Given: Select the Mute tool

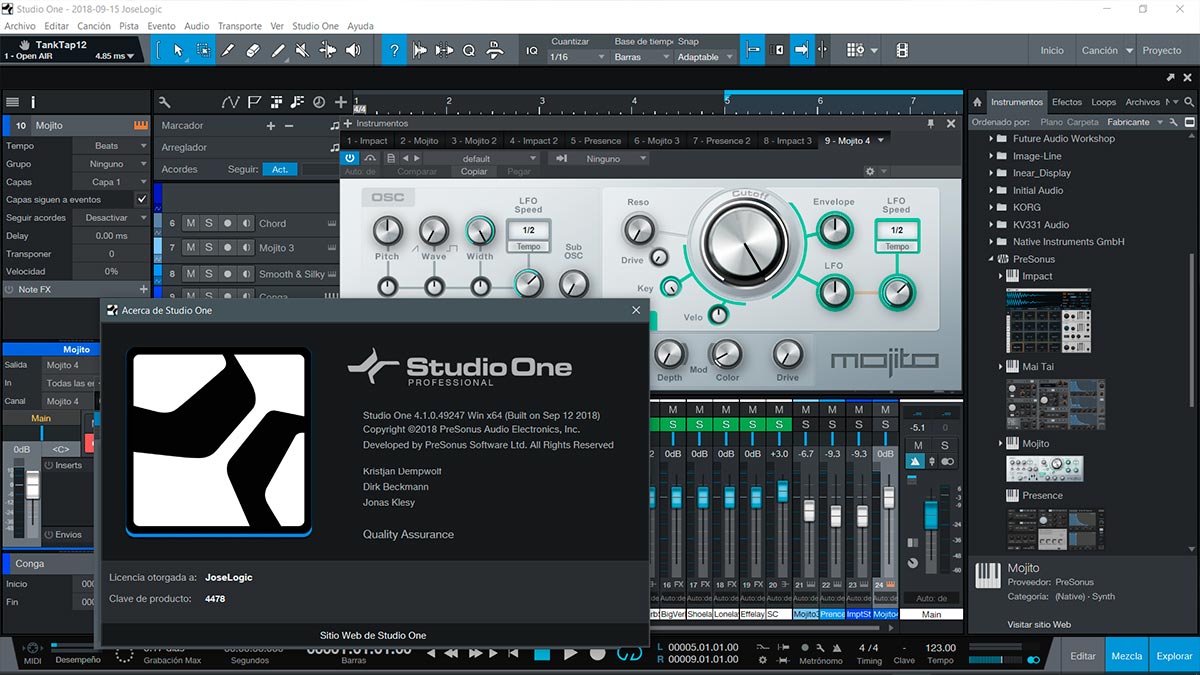Looking at the screenshot, I should 303,50.
